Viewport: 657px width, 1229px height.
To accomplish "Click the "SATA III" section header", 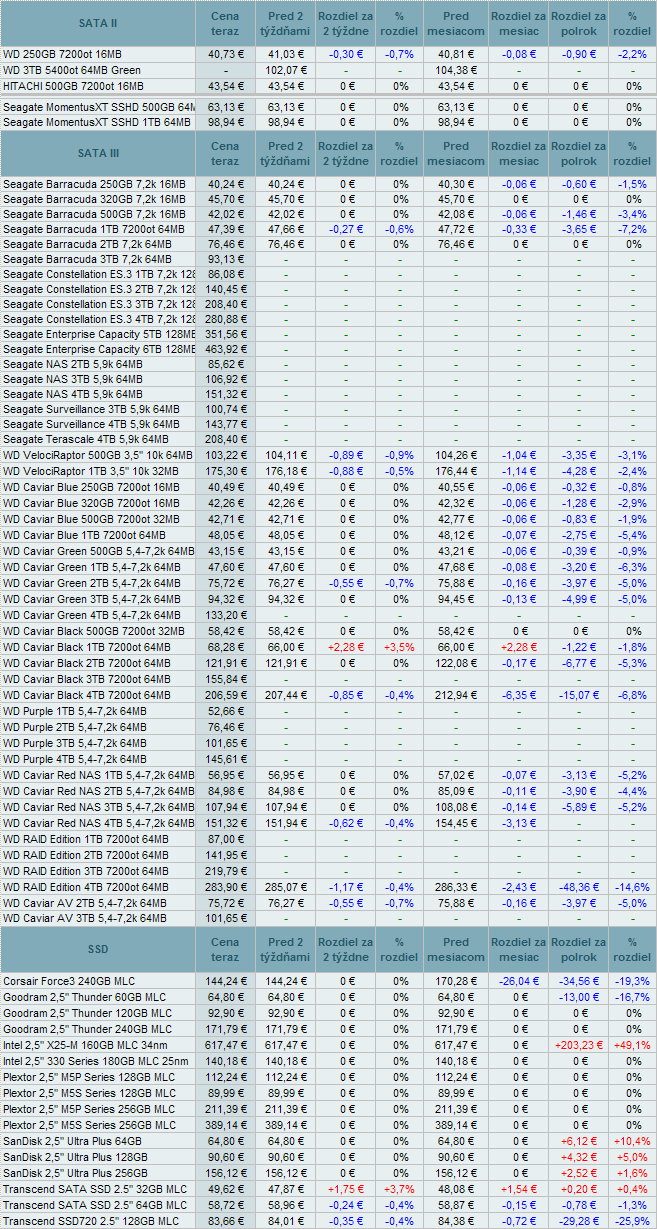I will coord(97,153).
